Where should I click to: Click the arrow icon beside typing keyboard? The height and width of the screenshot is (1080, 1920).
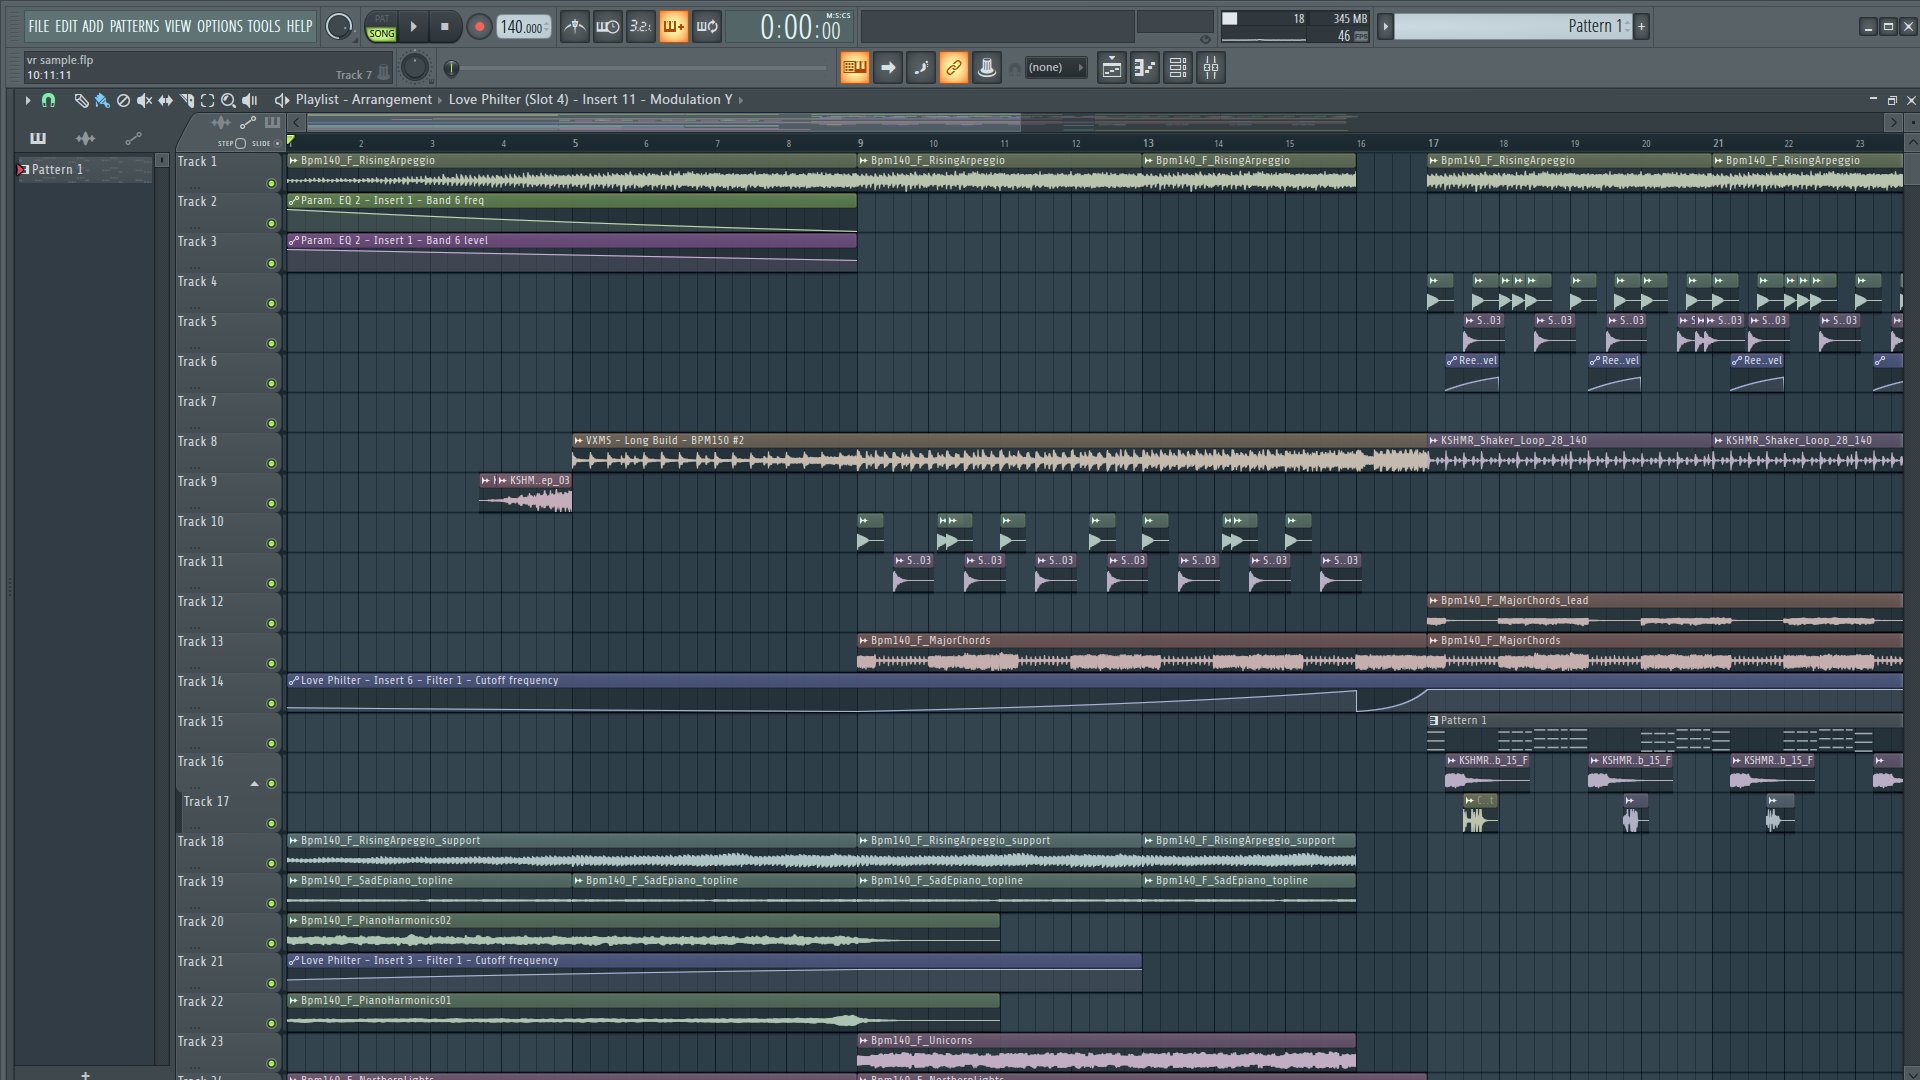pyautogui.click(x=887, y=68)
